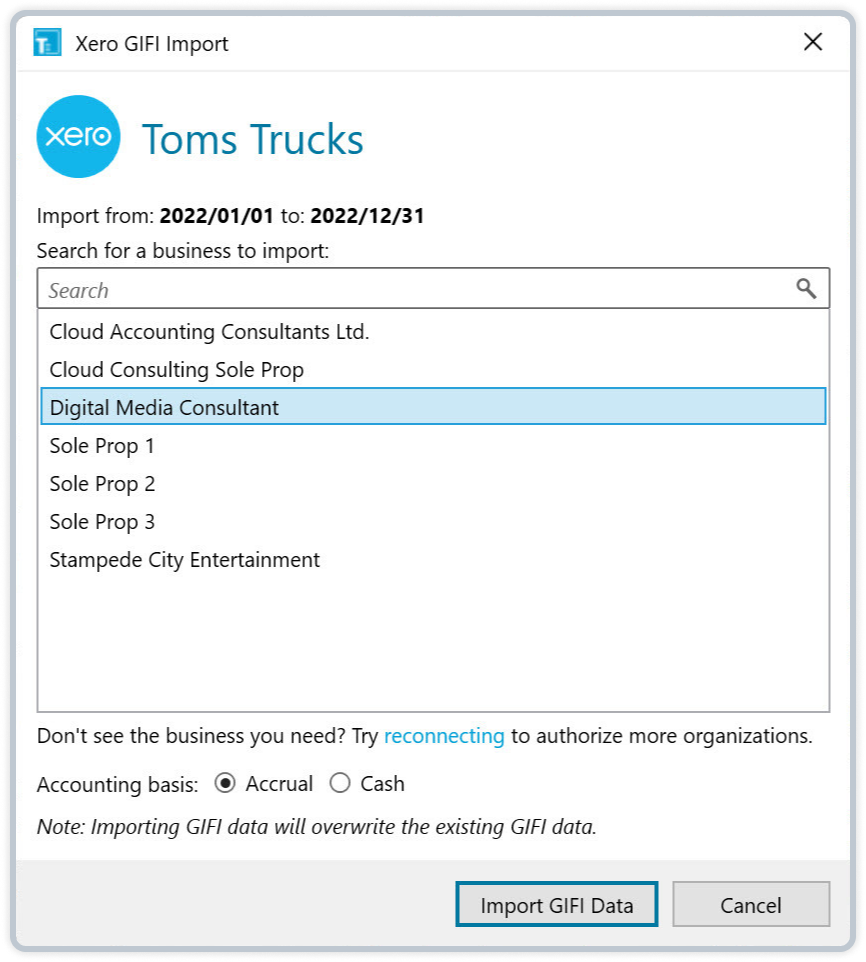Open the reconnecting link
Image resolution: width=866 pixels, height=962 pixels.
click(444, 736)
